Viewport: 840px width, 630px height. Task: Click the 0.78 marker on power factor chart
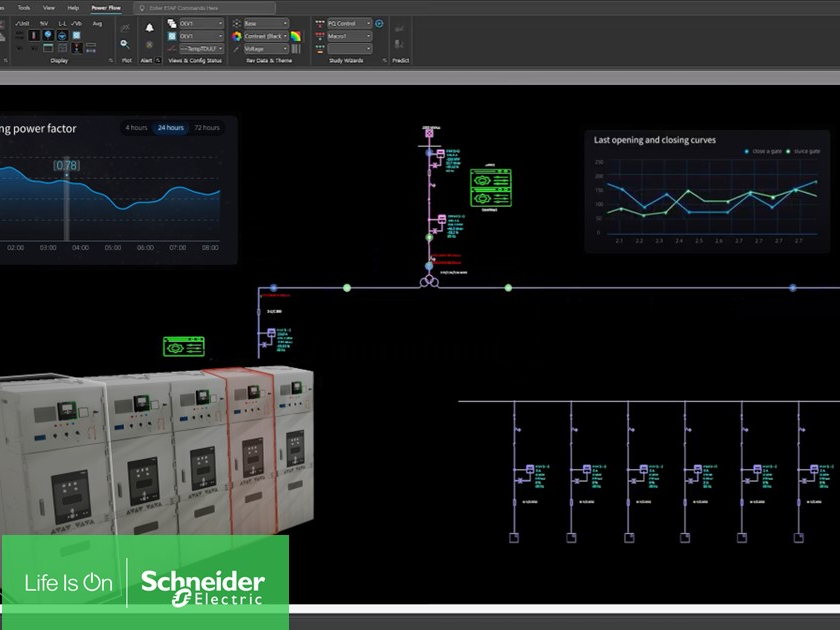click(x=66, y=165)
